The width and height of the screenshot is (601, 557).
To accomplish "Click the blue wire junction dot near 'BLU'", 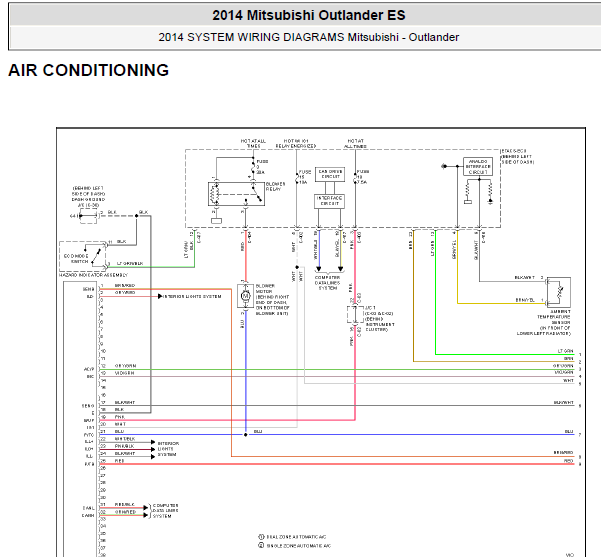I will [x=246, y=435].
